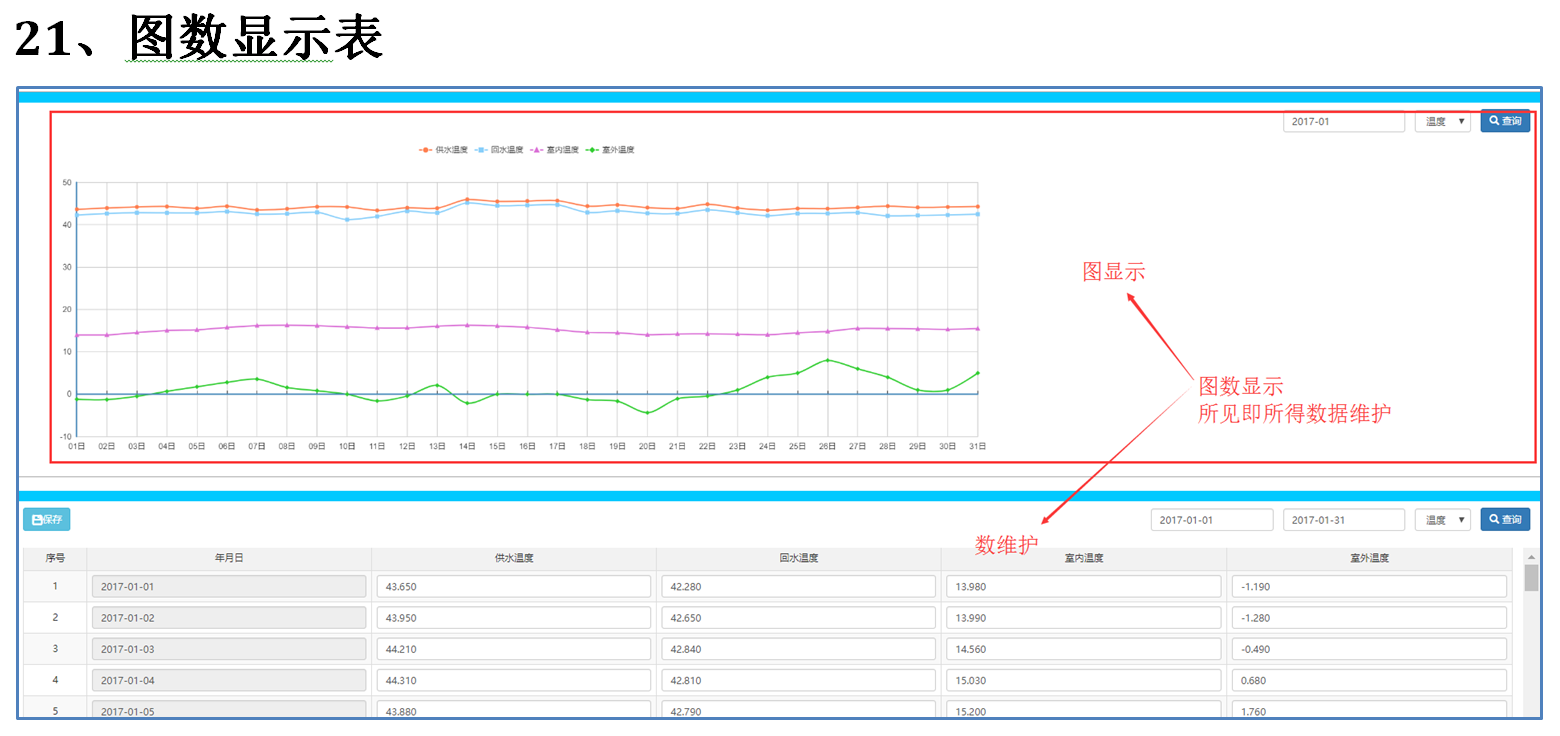Image resolution: width=1560 pixels, height=736 pixels.
Task: Click 供水温度 cell with value 43.650
Action: (514, 587)
